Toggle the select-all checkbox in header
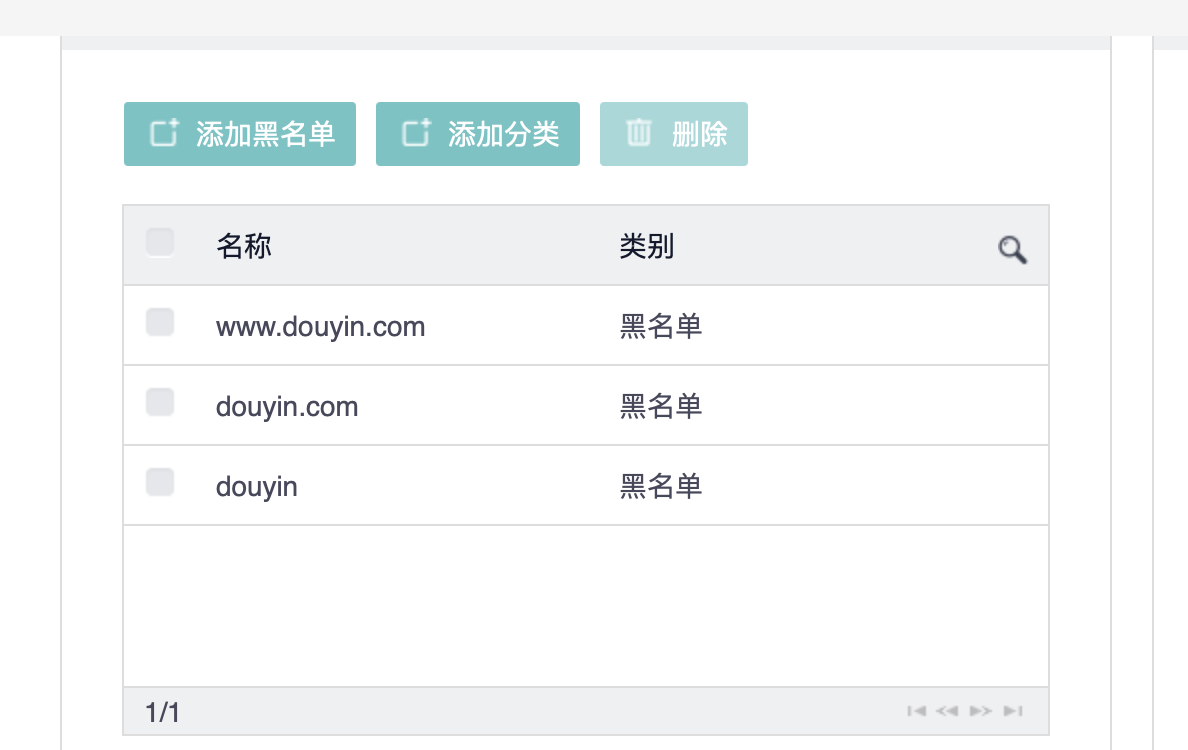Screen dimensions: 1188x750 tap(160, 243)
